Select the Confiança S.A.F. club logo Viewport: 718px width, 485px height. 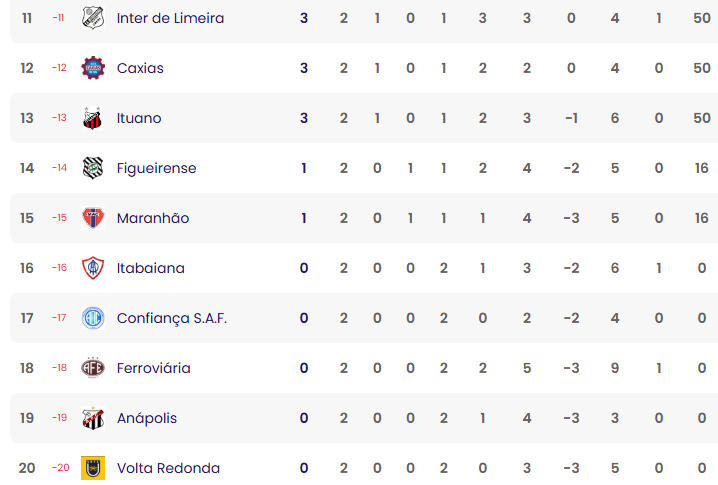(93, 318)
